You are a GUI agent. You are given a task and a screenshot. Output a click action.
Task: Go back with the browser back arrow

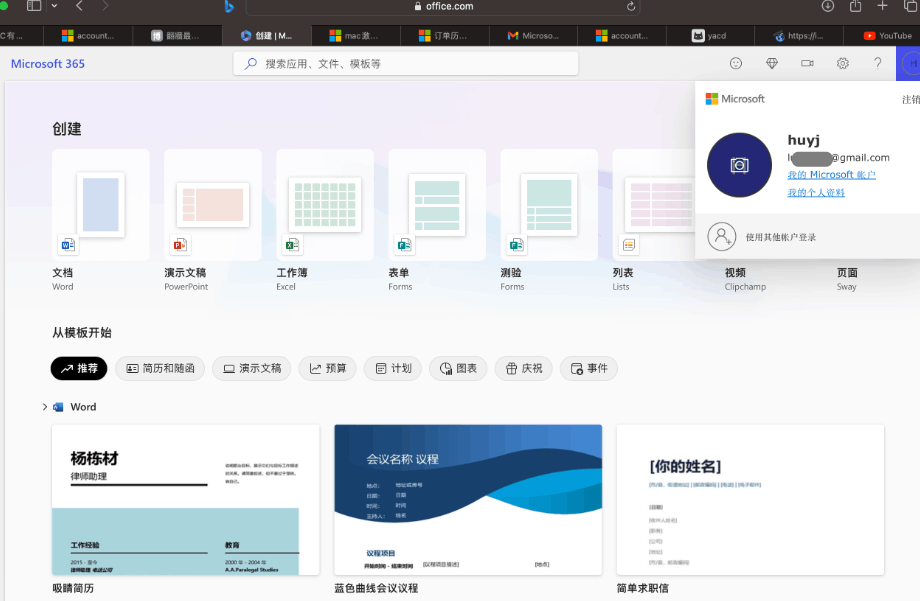pos(80,6)
